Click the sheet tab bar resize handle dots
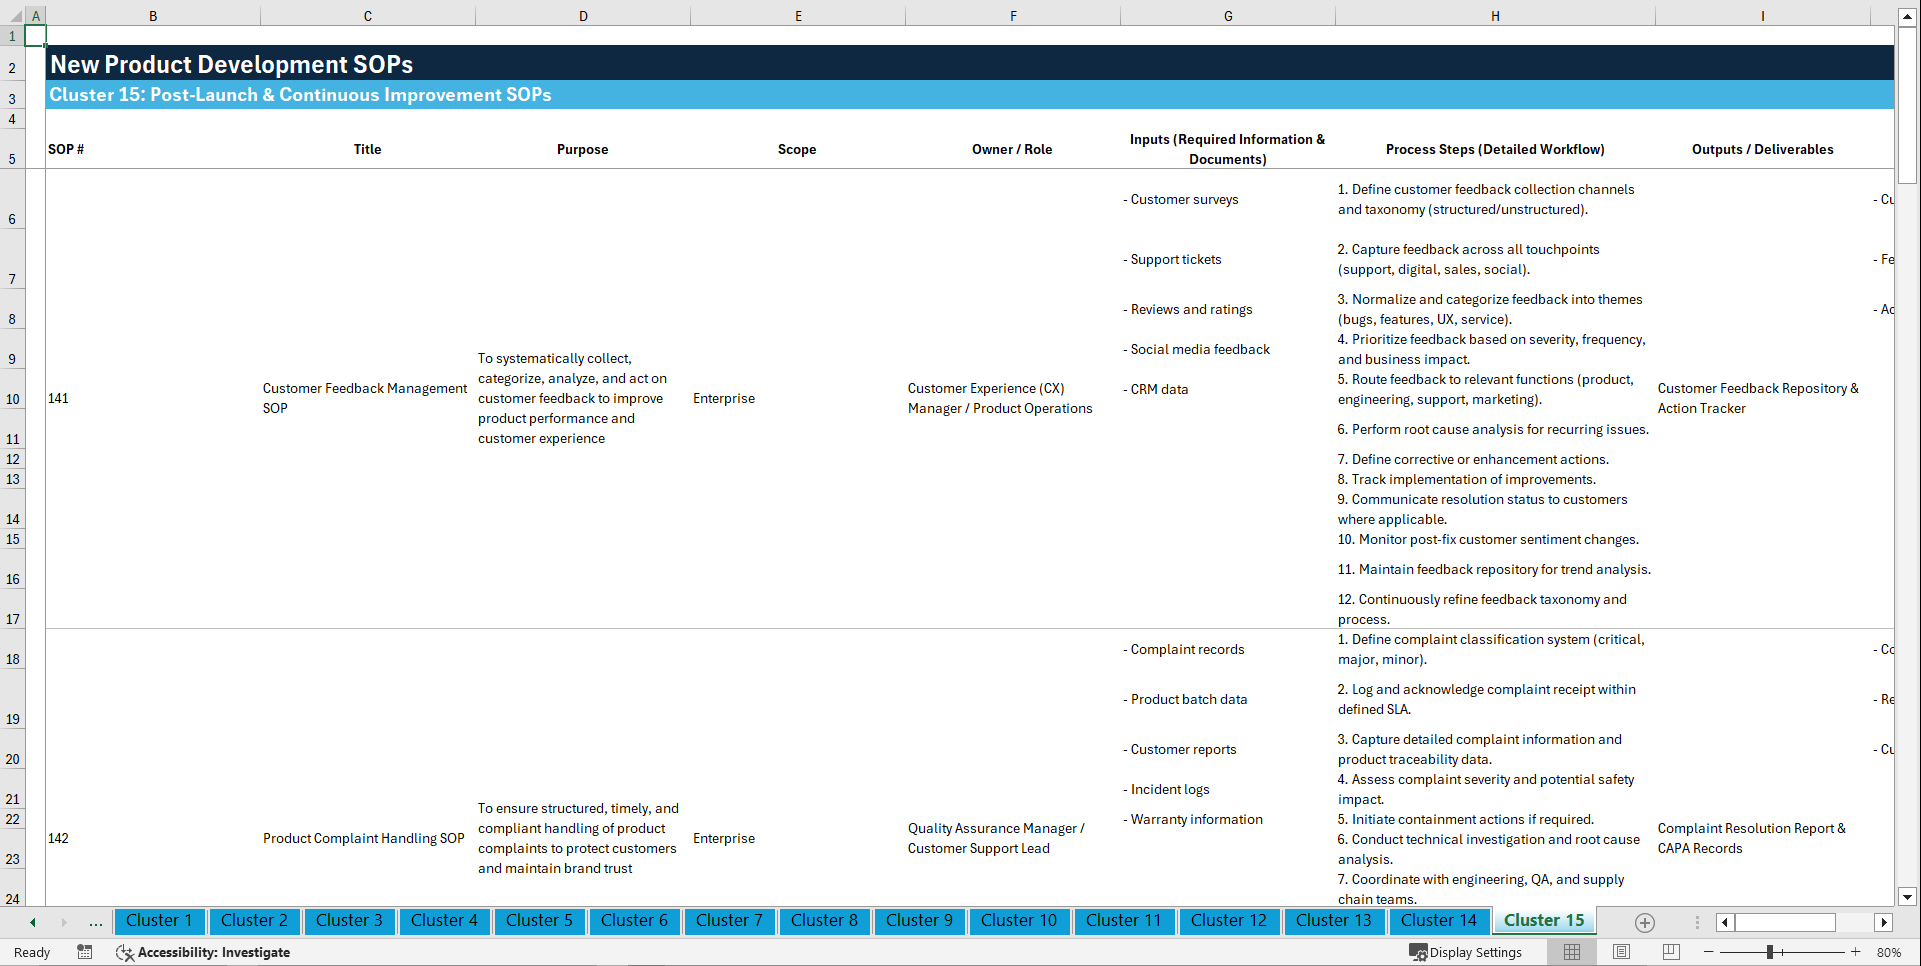Image resolution: width=1921 pixels, height=966 pixels. click(x=1697, y=922)
